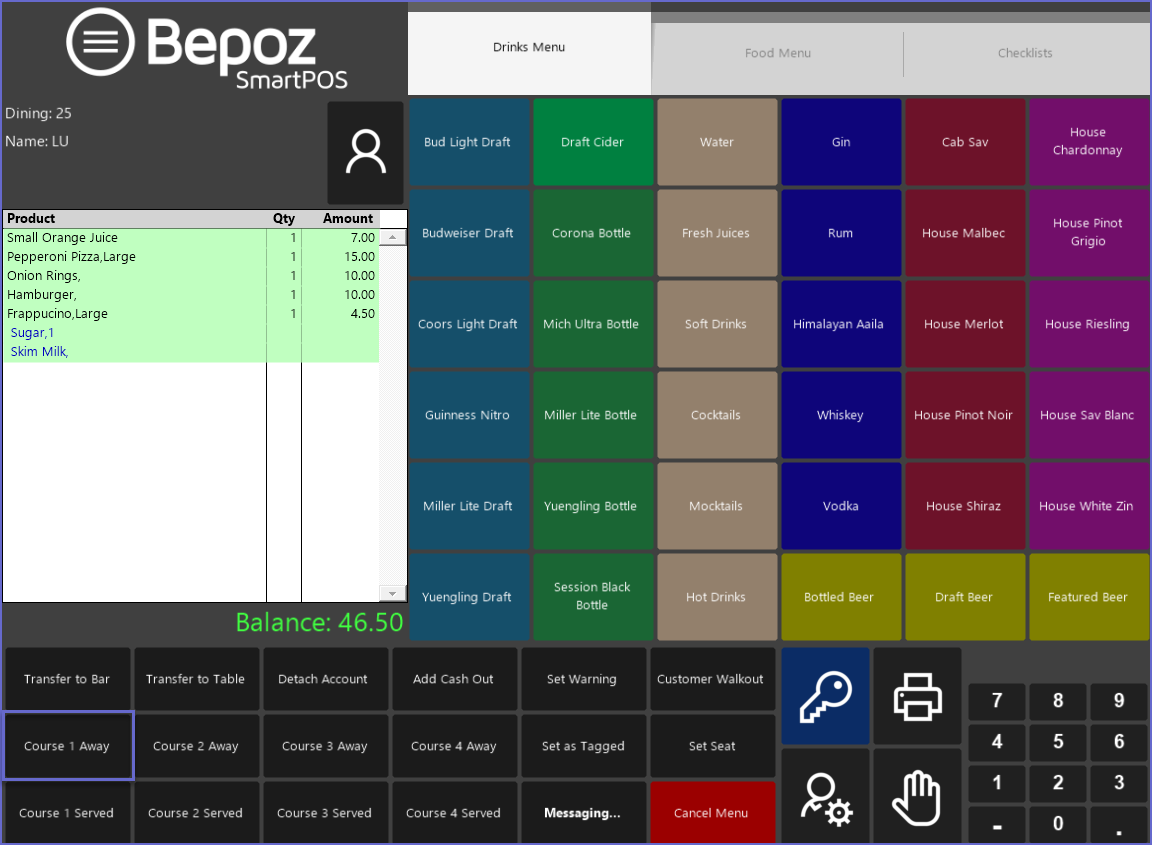Viewport: 1152px width, 845px height.
Task: Open the Water category
Action: [716, 142]
